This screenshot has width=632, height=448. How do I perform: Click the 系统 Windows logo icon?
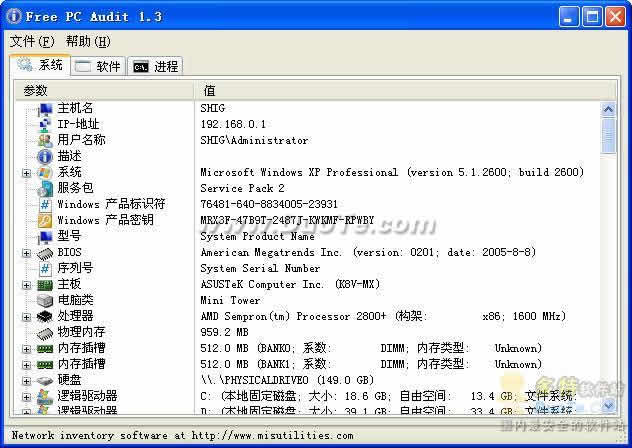45,173
